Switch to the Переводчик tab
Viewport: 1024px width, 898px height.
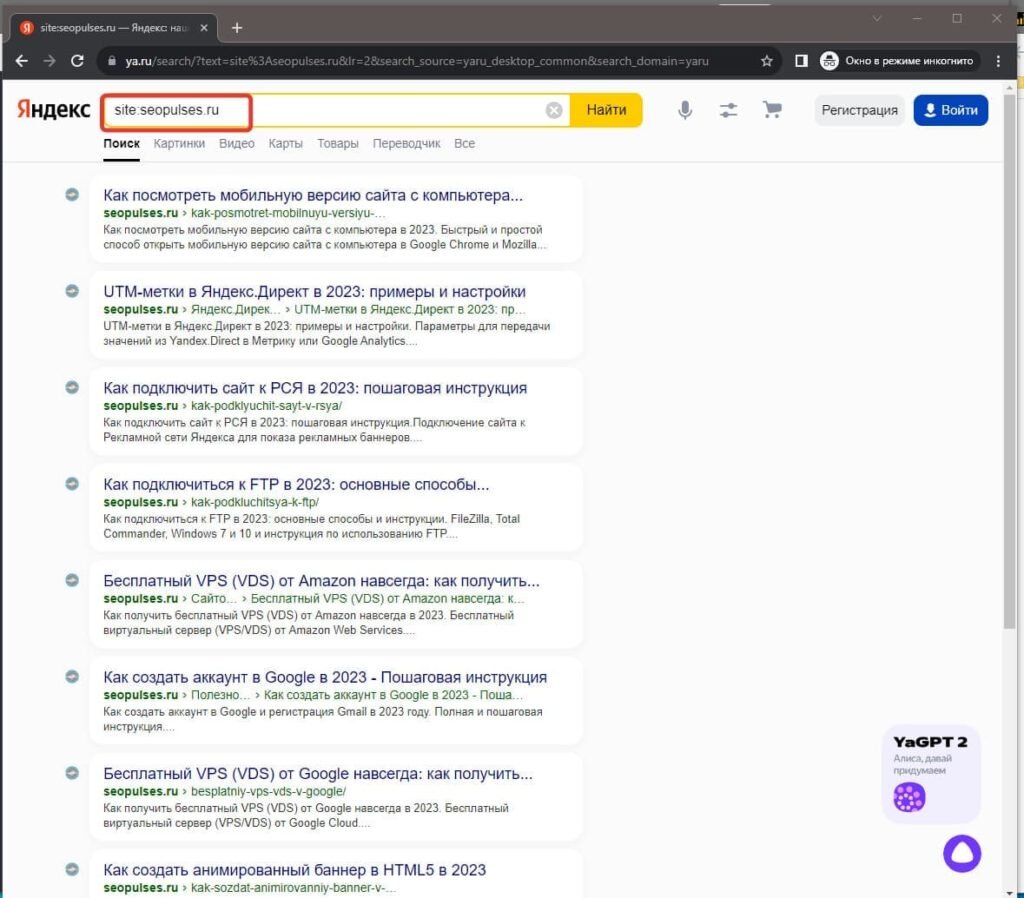(x=406, y=143)
